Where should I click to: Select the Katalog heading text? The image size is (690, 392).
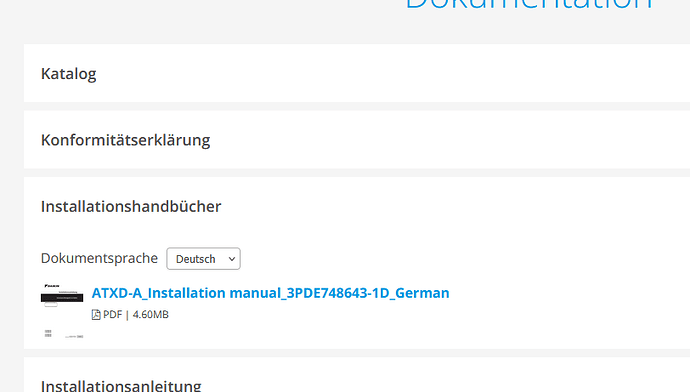point(69,74)
